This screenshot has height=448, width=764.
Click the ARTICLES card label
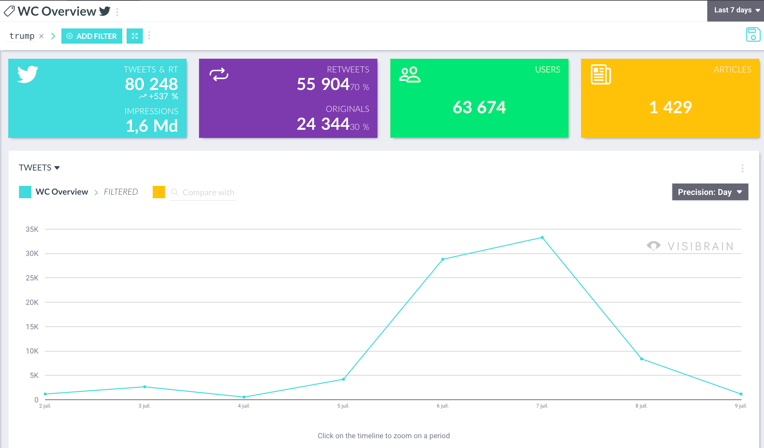[732, 70]
